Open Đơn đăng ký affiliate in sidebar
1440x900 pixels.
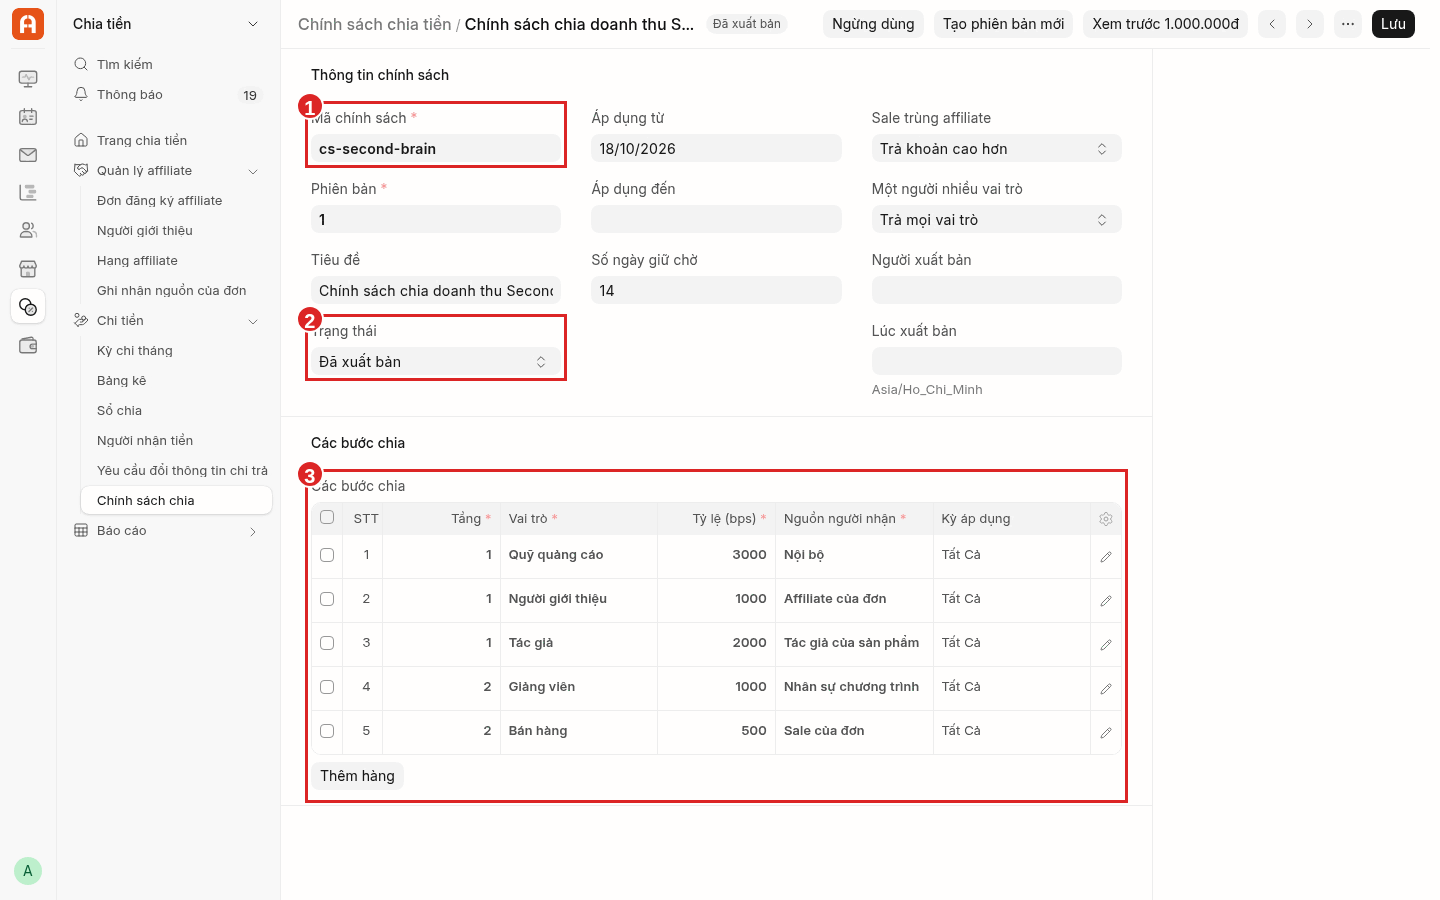click(160, 201)
